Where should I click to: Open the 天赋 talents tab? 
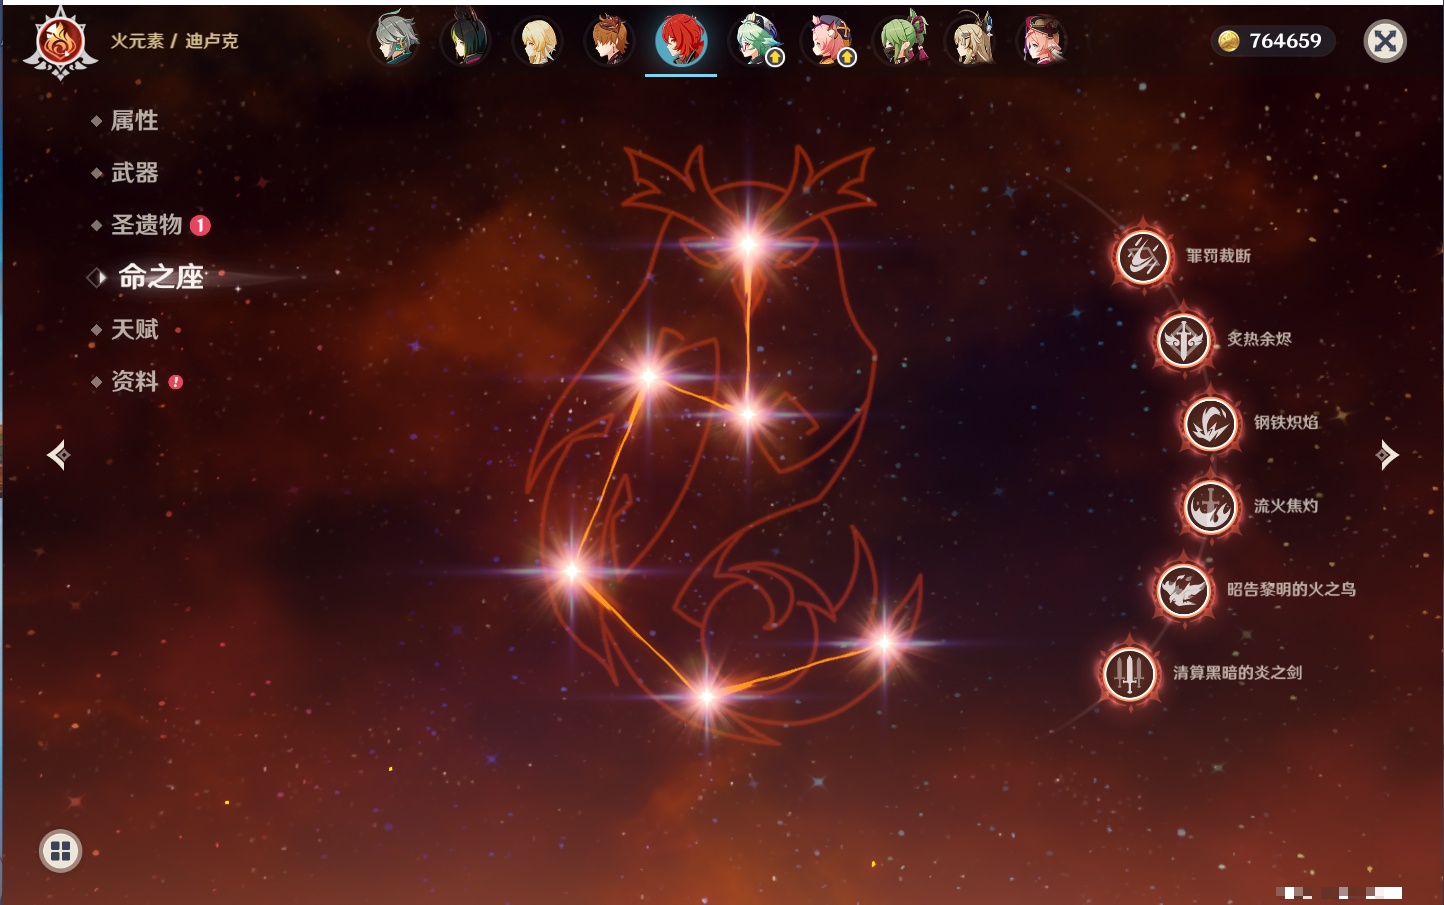coord(134,329)
